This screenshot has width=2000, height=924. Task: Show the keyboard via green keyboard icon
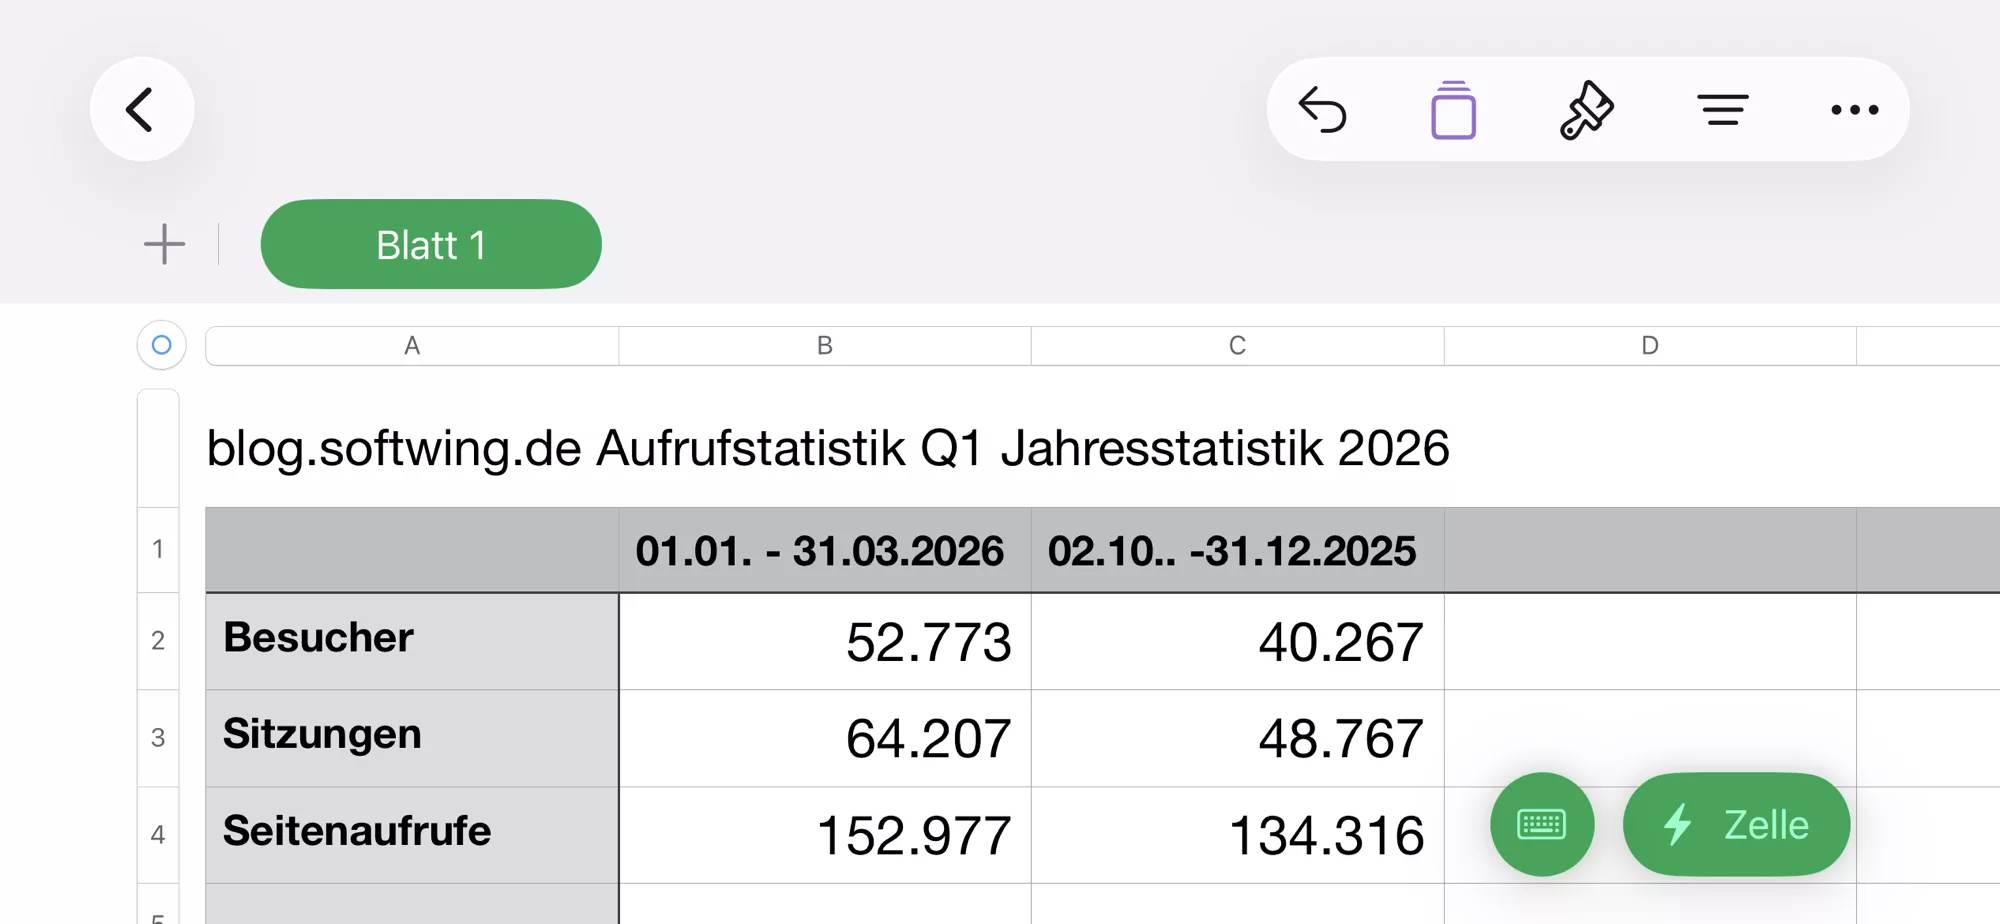tap(1541, 824)
